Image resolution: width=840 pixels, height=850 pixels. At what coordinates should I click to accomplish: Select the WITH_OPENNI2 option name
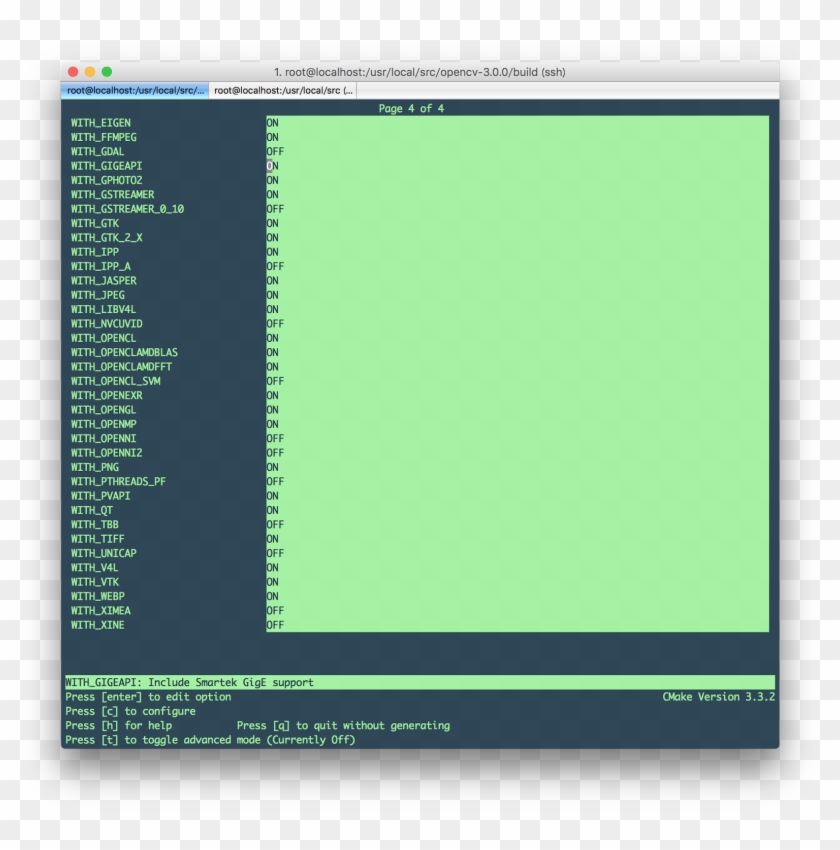(x=106, y=453)
